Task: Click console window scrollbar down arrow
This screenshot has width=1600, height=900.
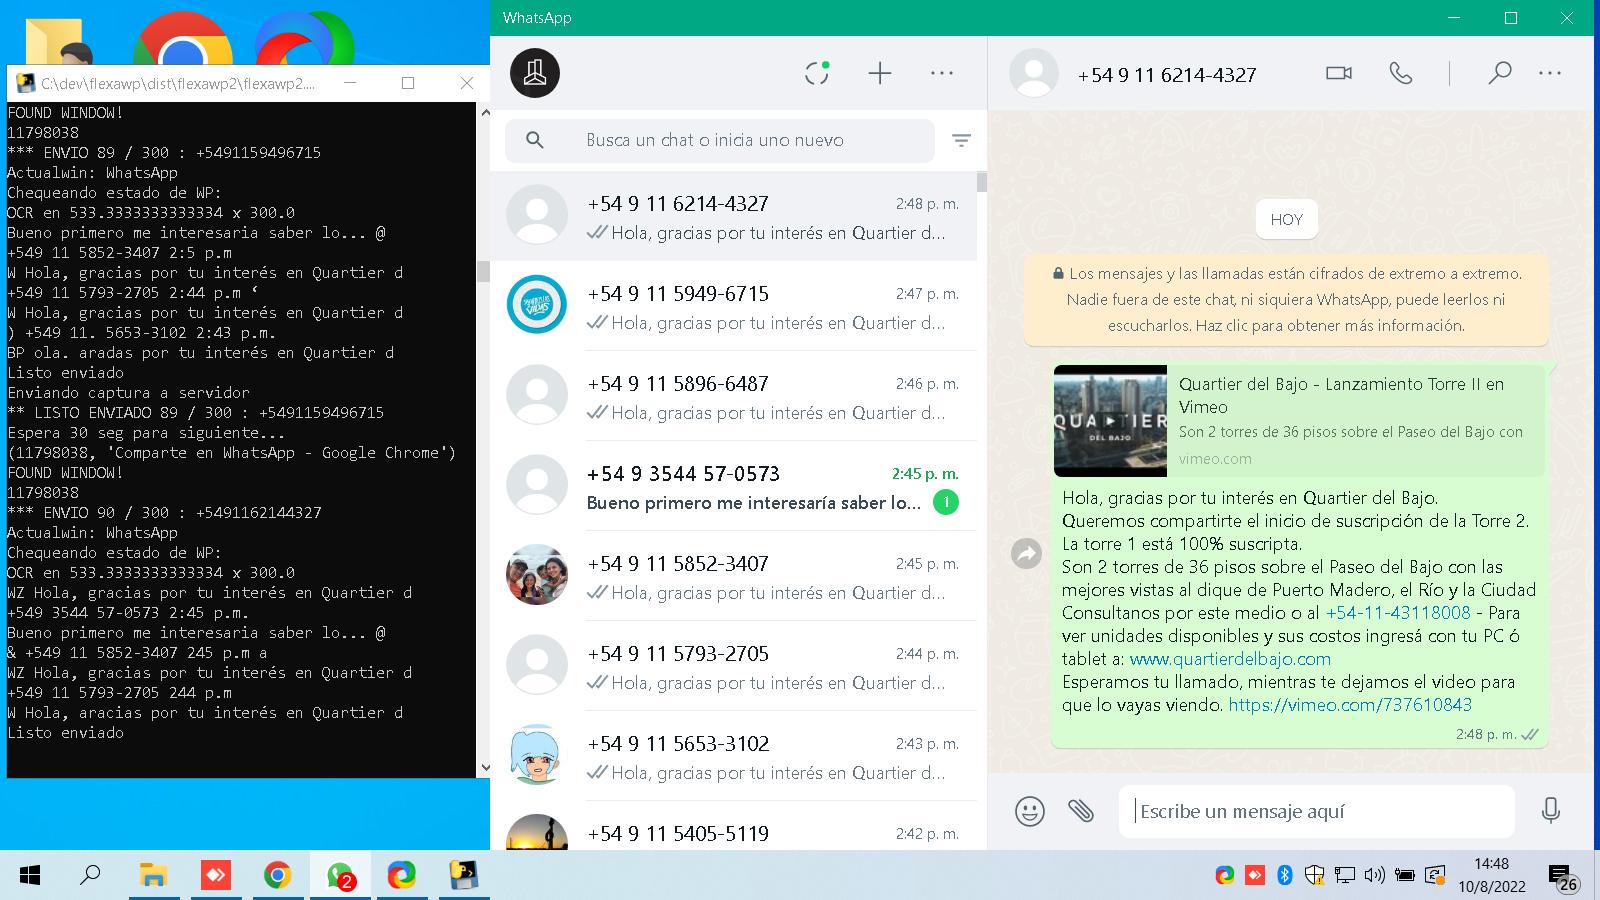Action: click(x=485, y=768)
